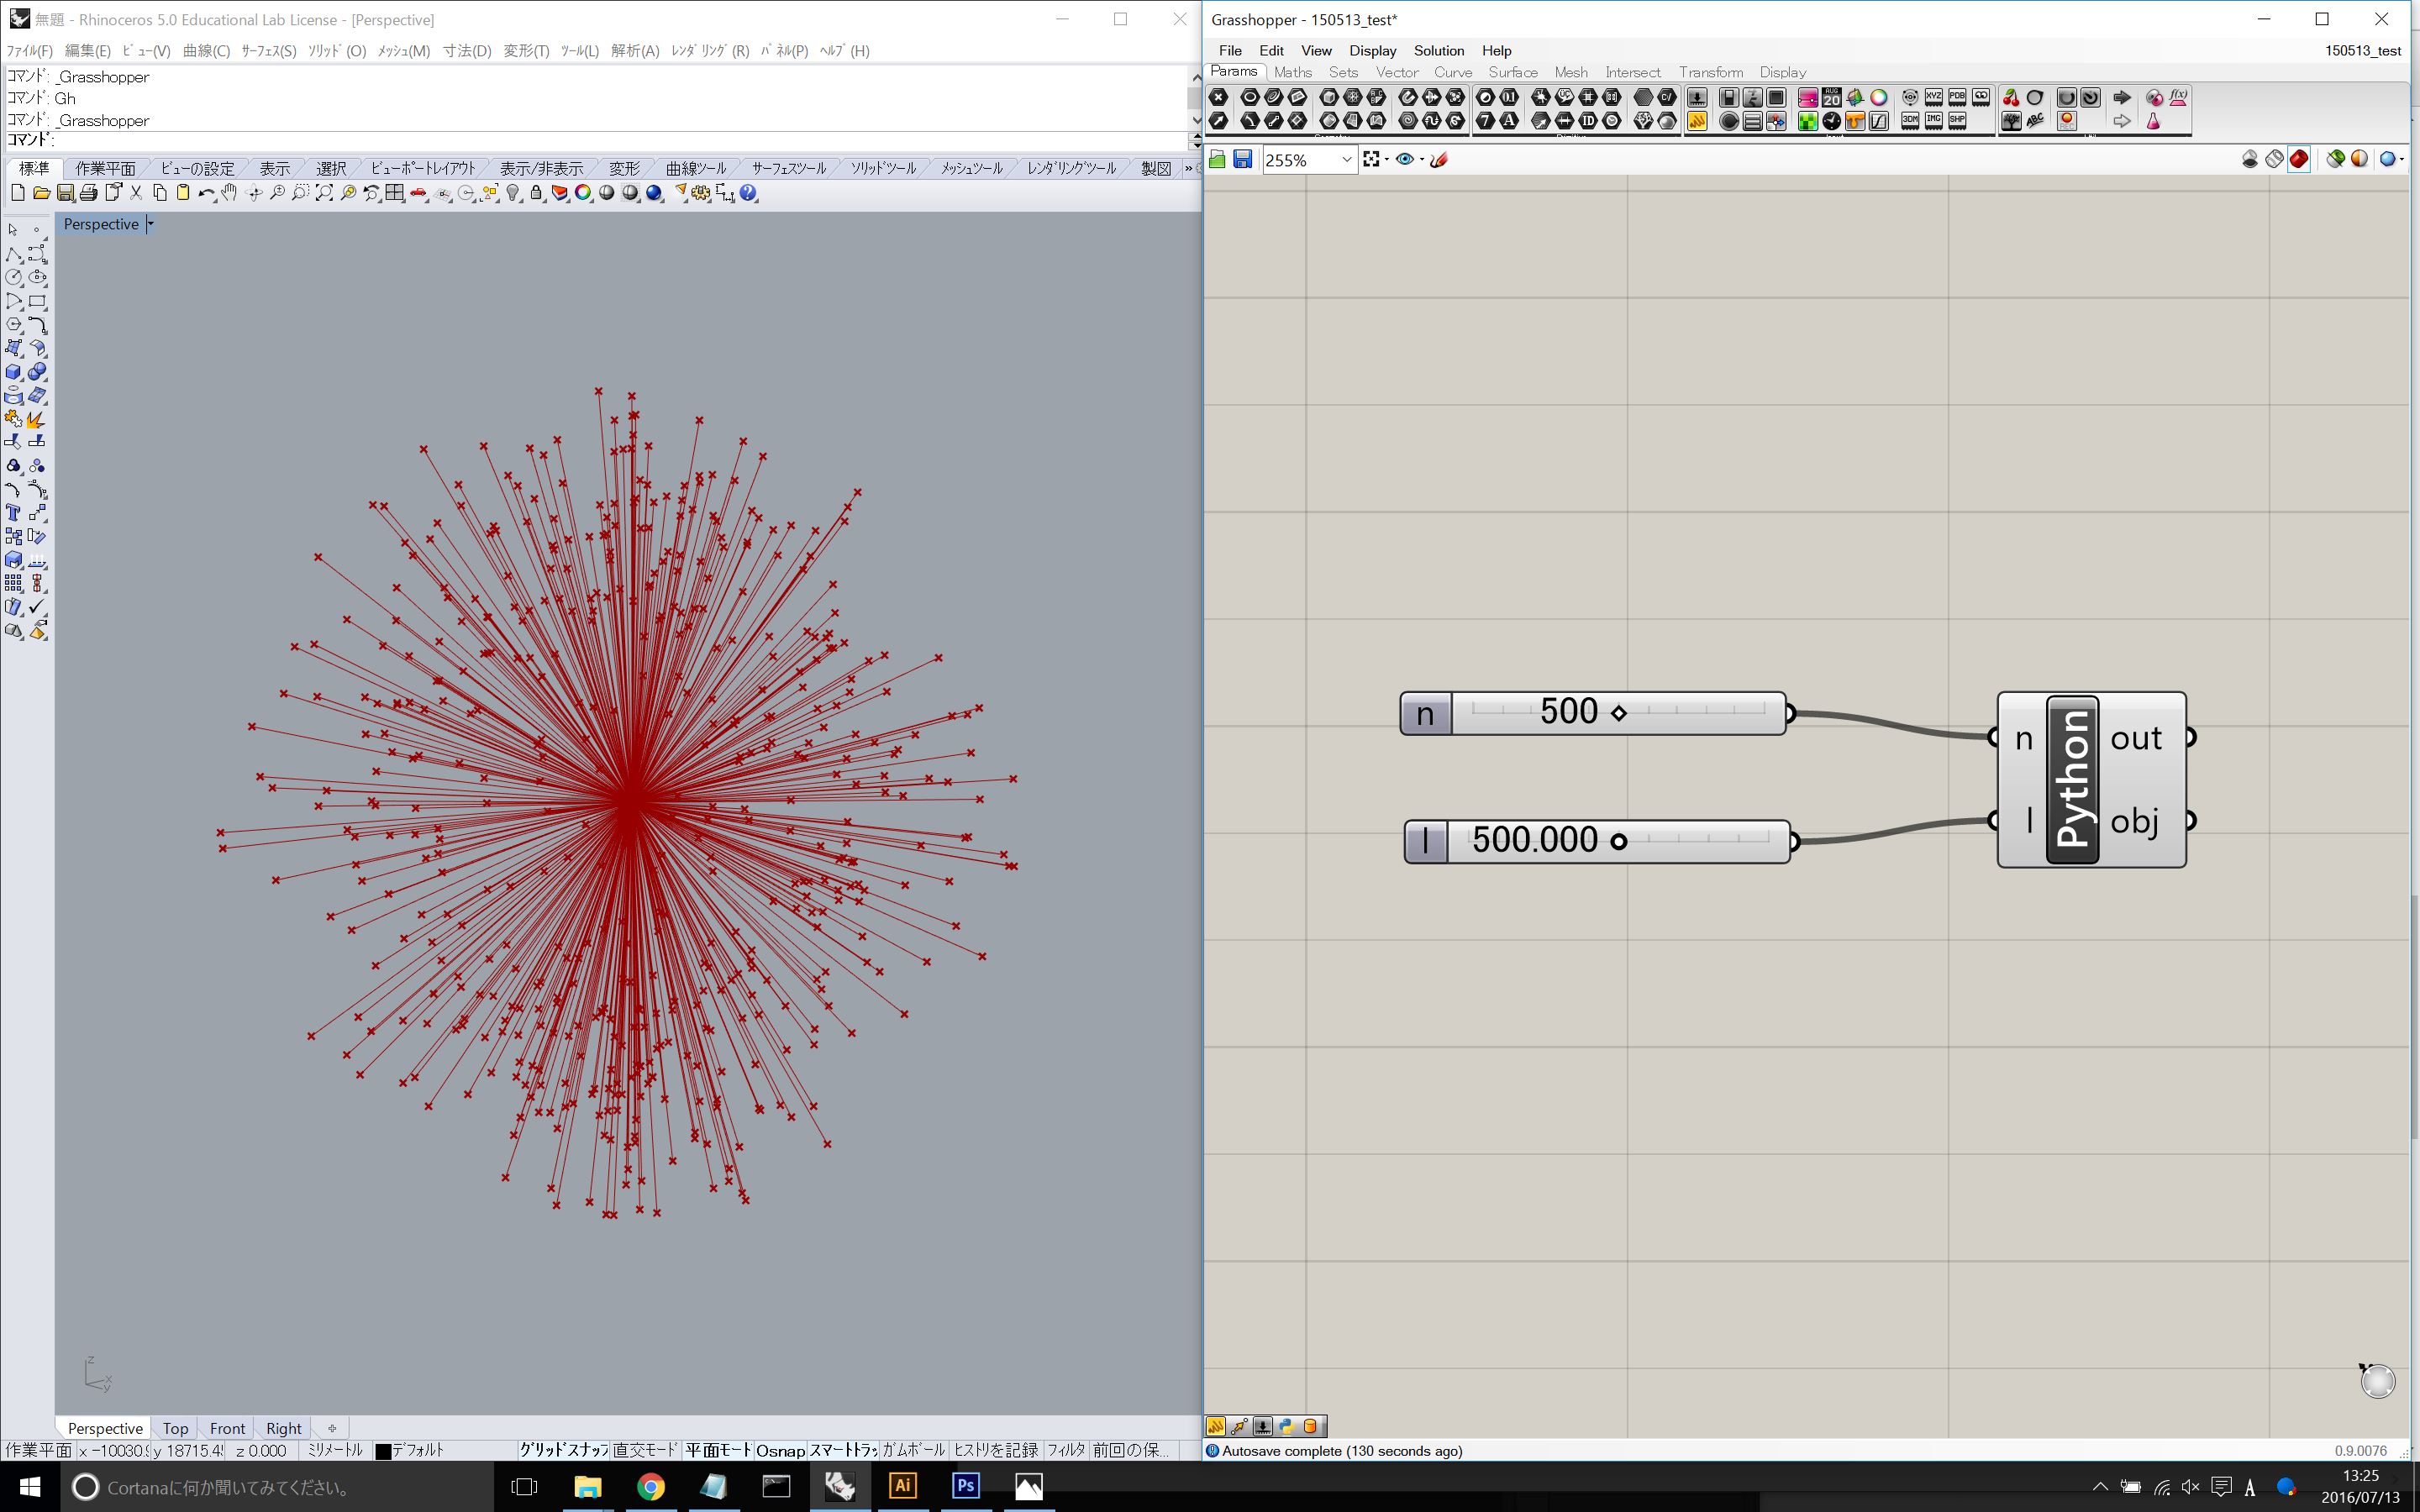The image size is (2420, 1512).
Task: Open the 曲線(C) menu in Rhino
Action: point(206,50)
